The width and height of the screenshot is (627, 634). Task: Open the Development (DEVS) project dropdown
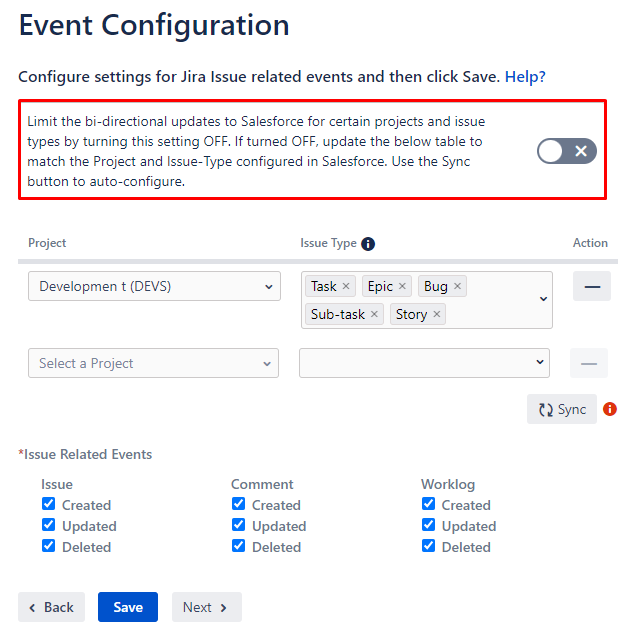coord(154,286)
